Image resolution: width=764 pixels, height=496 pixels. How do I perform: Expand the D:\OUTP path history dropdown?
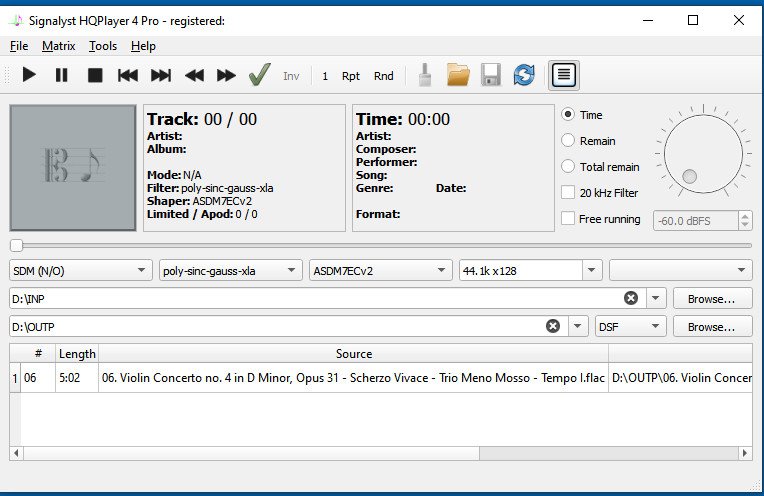578,326
